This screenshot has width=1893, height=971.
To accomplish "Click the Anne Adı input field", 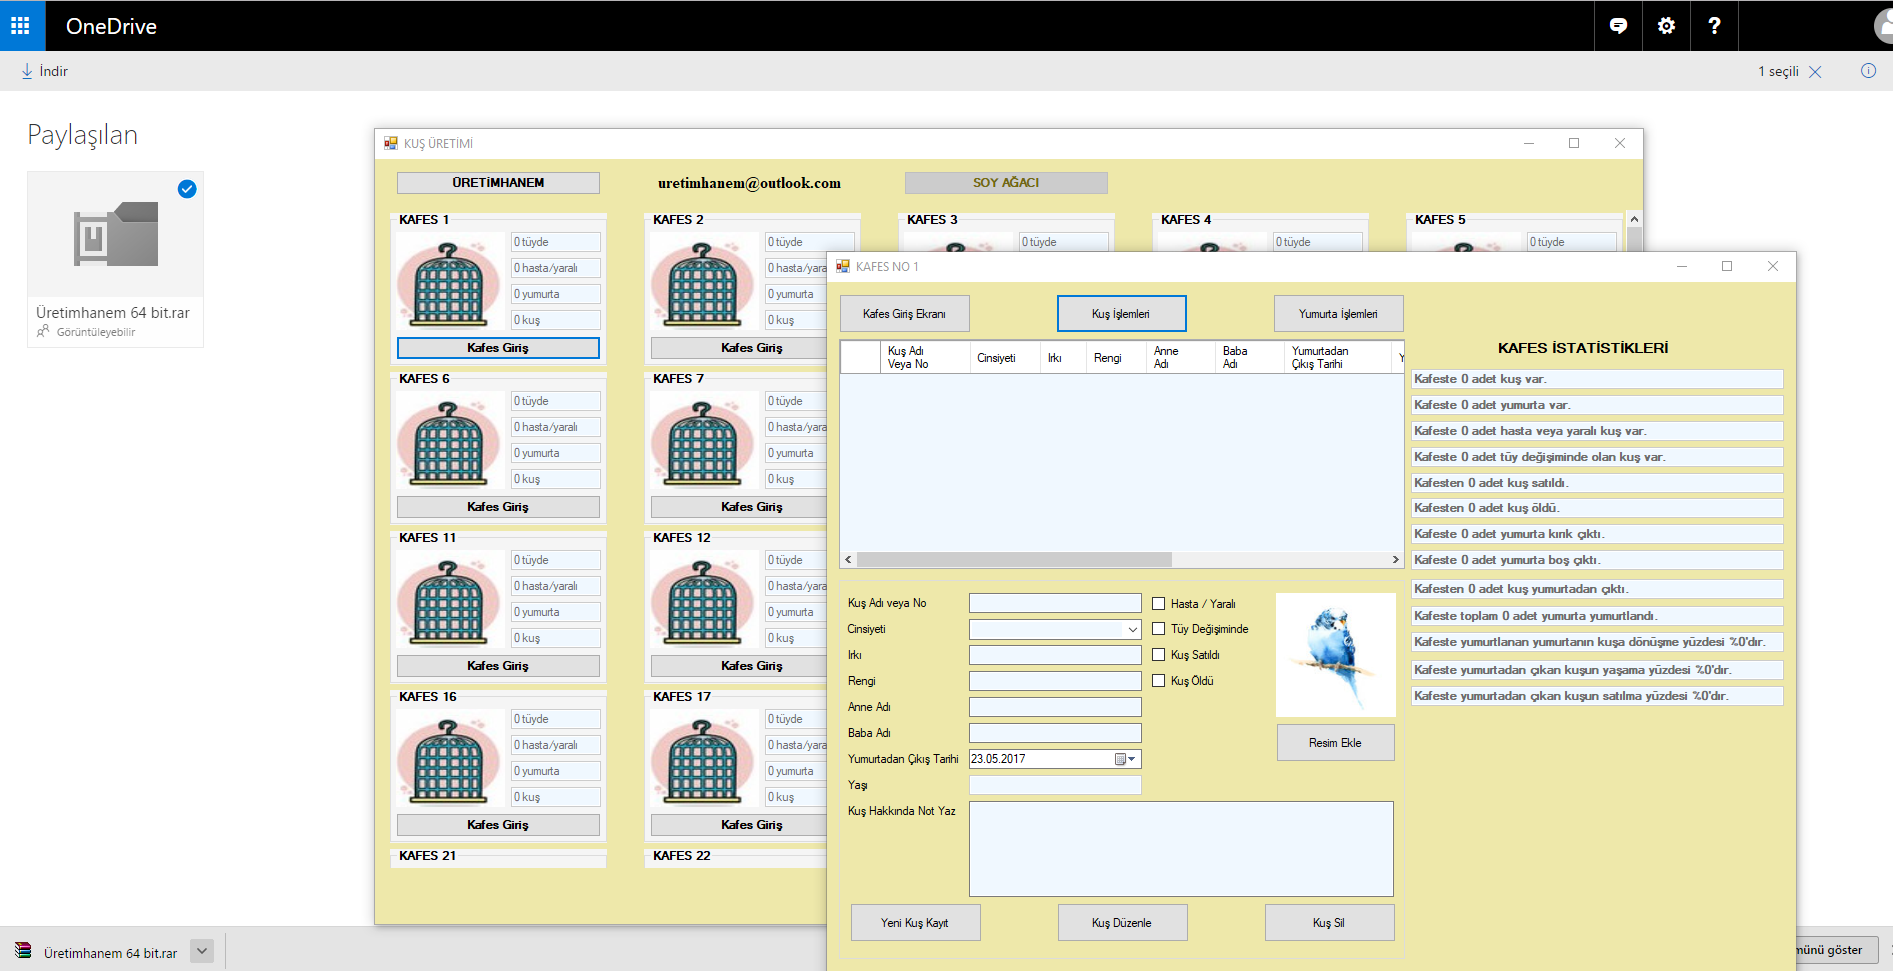I will click(1055, 707).
